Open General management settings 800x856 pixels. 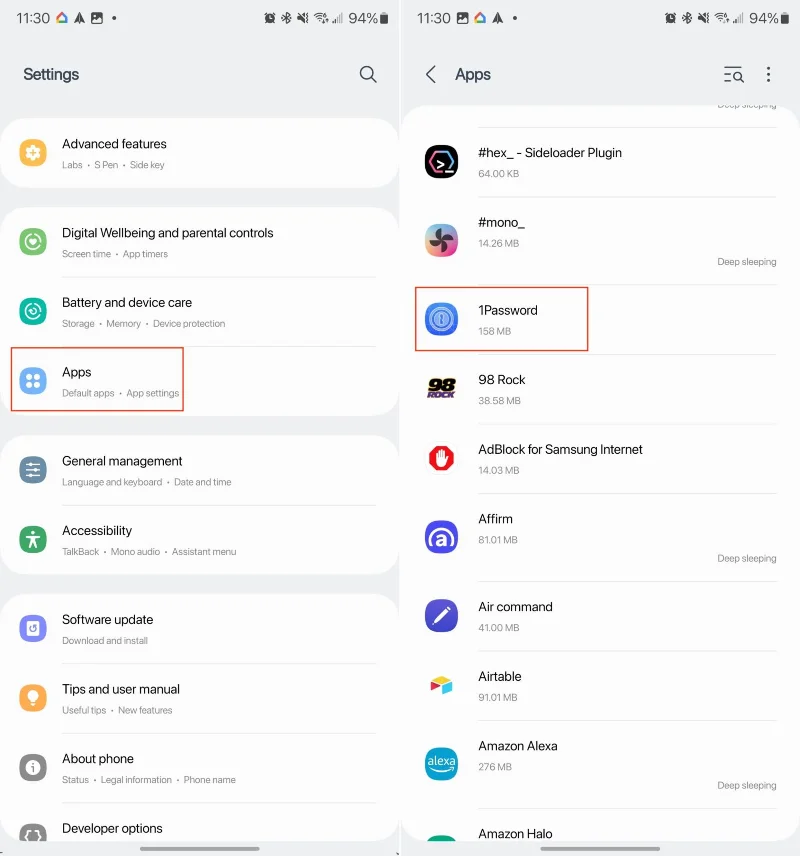tap(122, 470)
